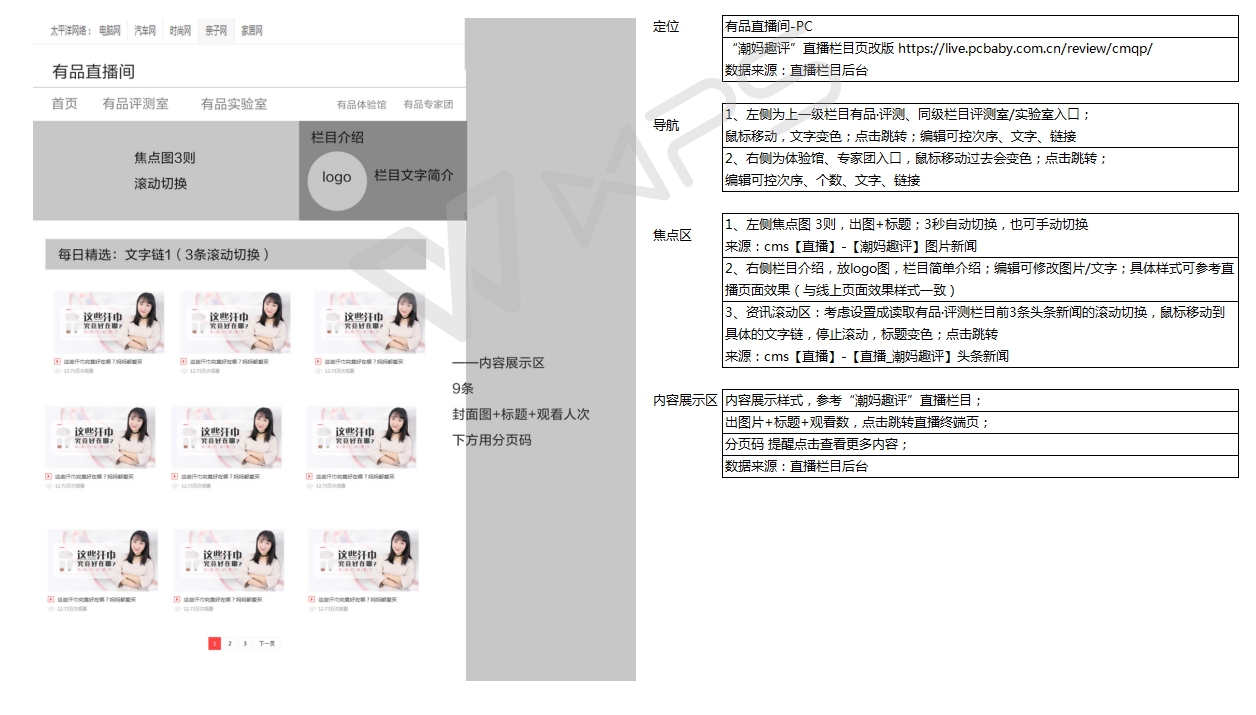Open the 有品体验馆 link
Image resolution: width=1256 pixels, height=715 pixels.
tap(361, 105)
